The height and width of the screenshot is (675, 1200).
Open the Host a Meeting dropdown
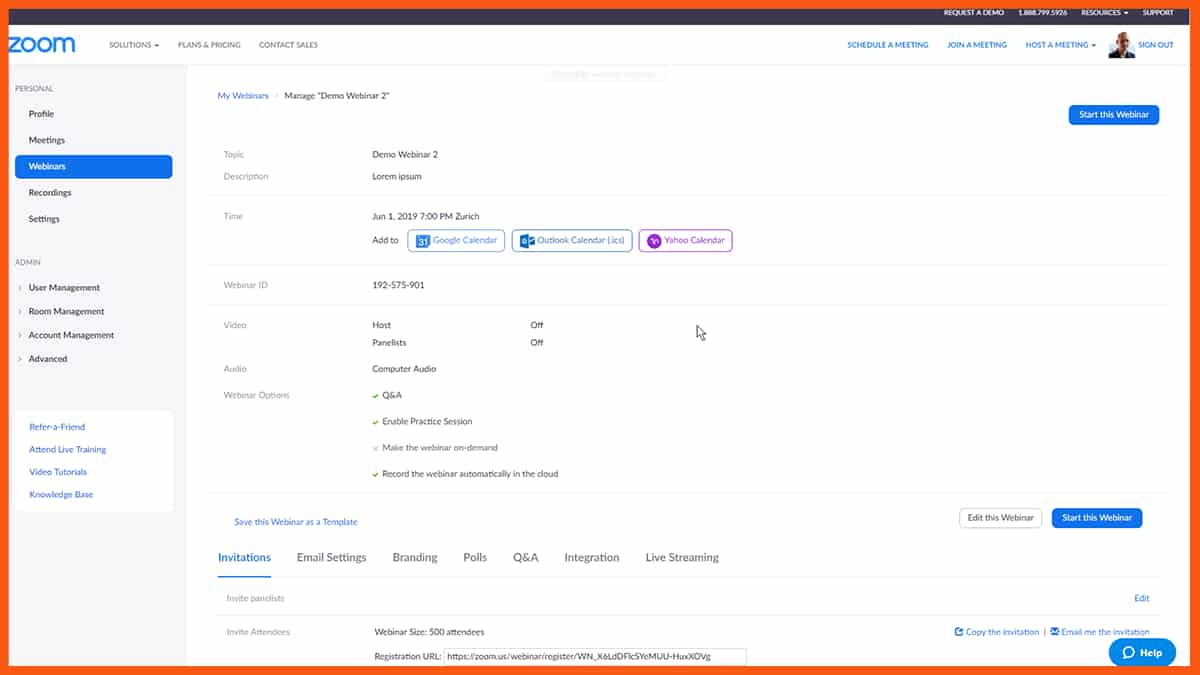pyautogui.click(x=1059, y=44)
